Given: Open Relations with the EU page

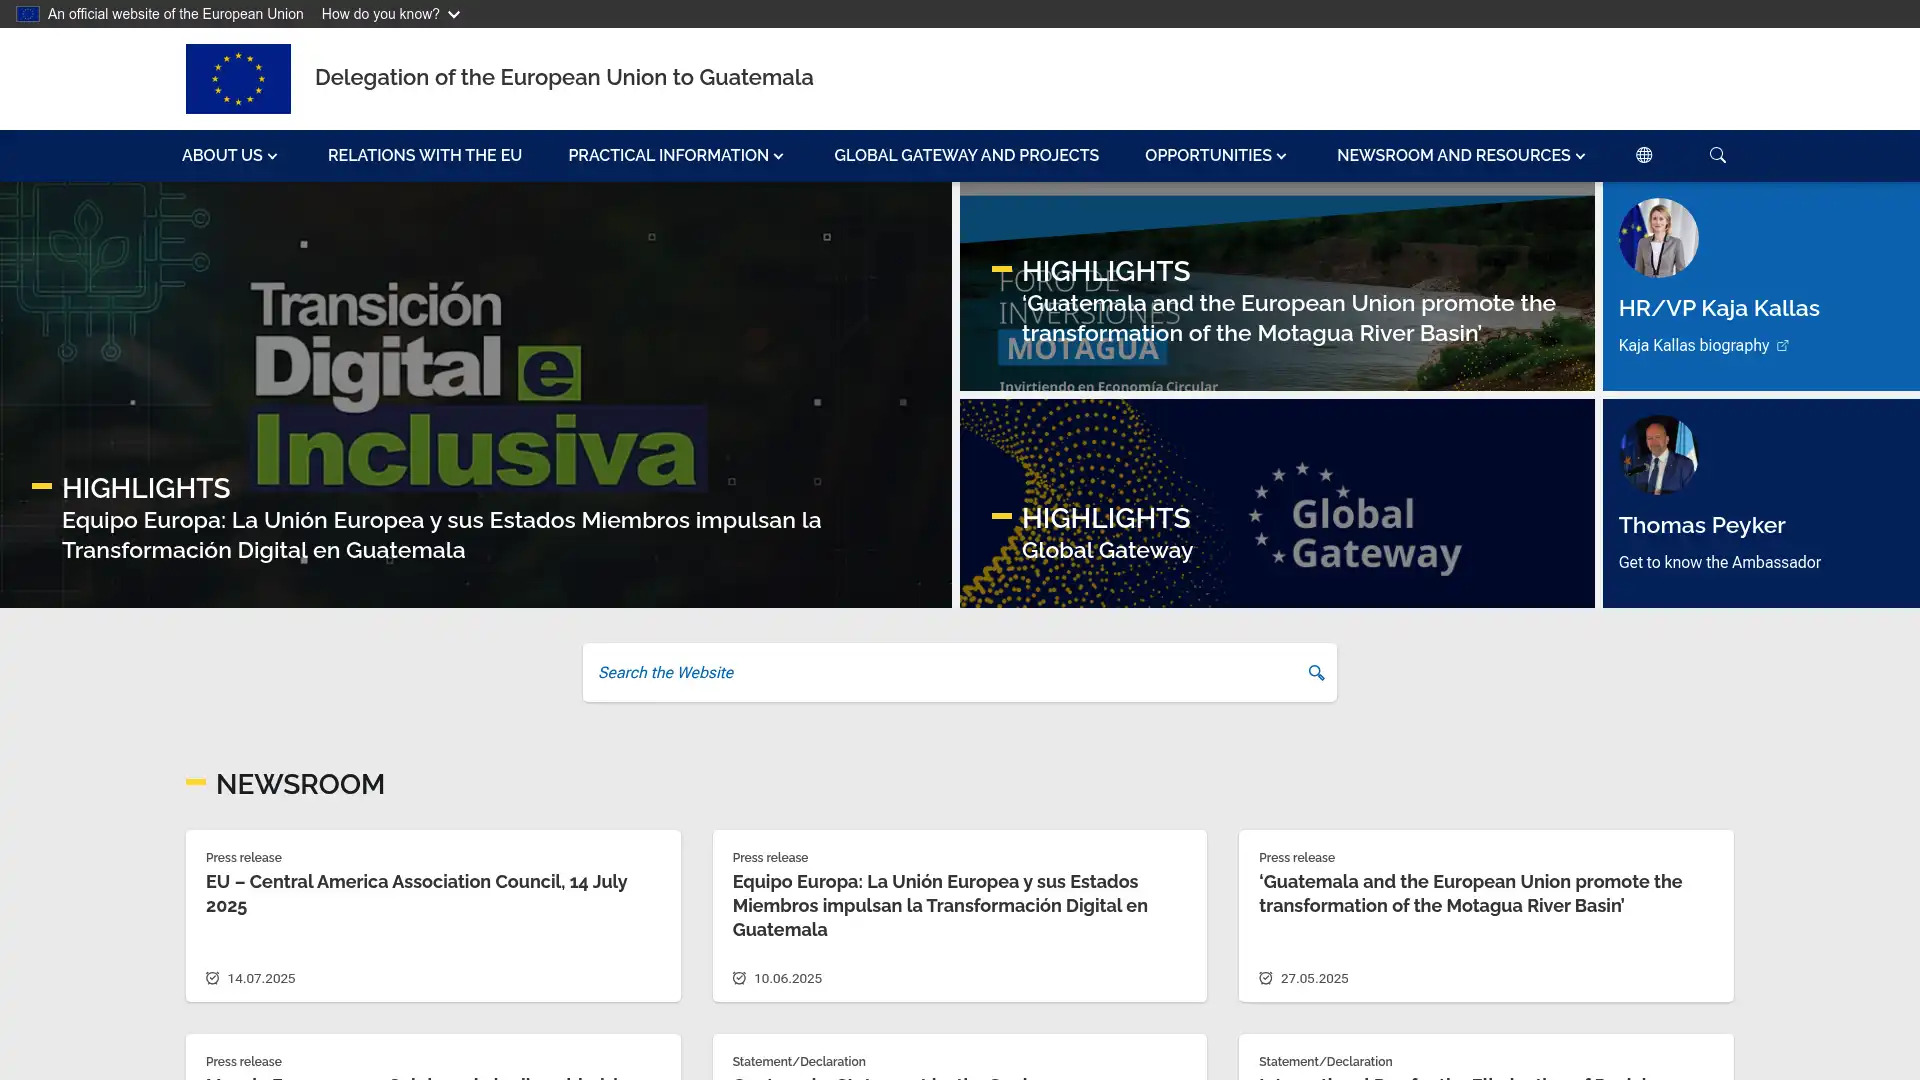Looking at the screenshot, I should (x=425, y=155).
